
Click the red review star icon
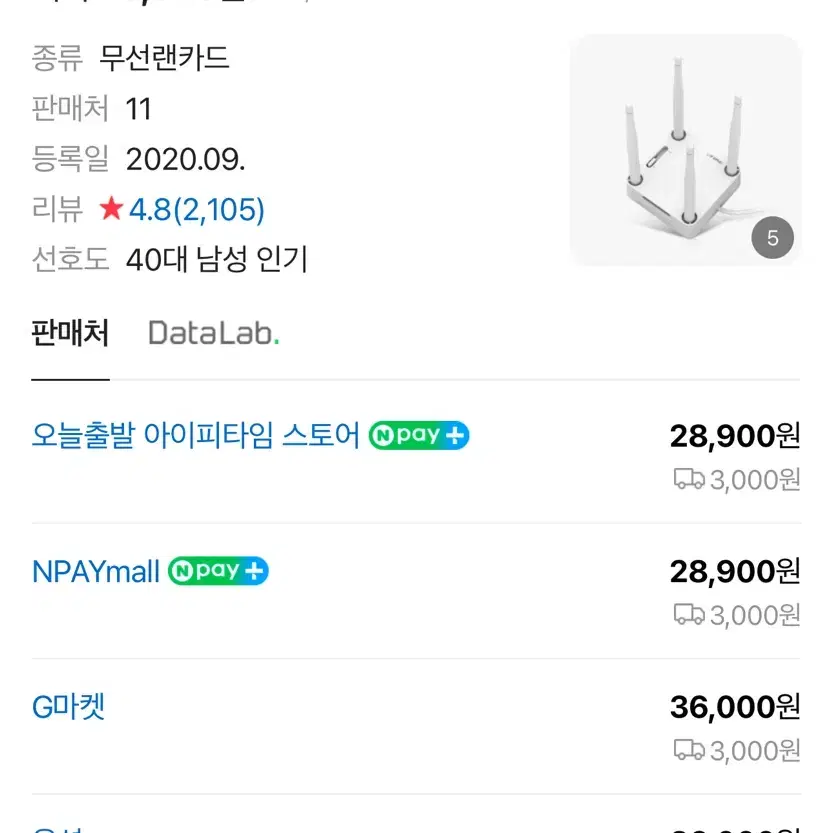click(x=111, y=208)
